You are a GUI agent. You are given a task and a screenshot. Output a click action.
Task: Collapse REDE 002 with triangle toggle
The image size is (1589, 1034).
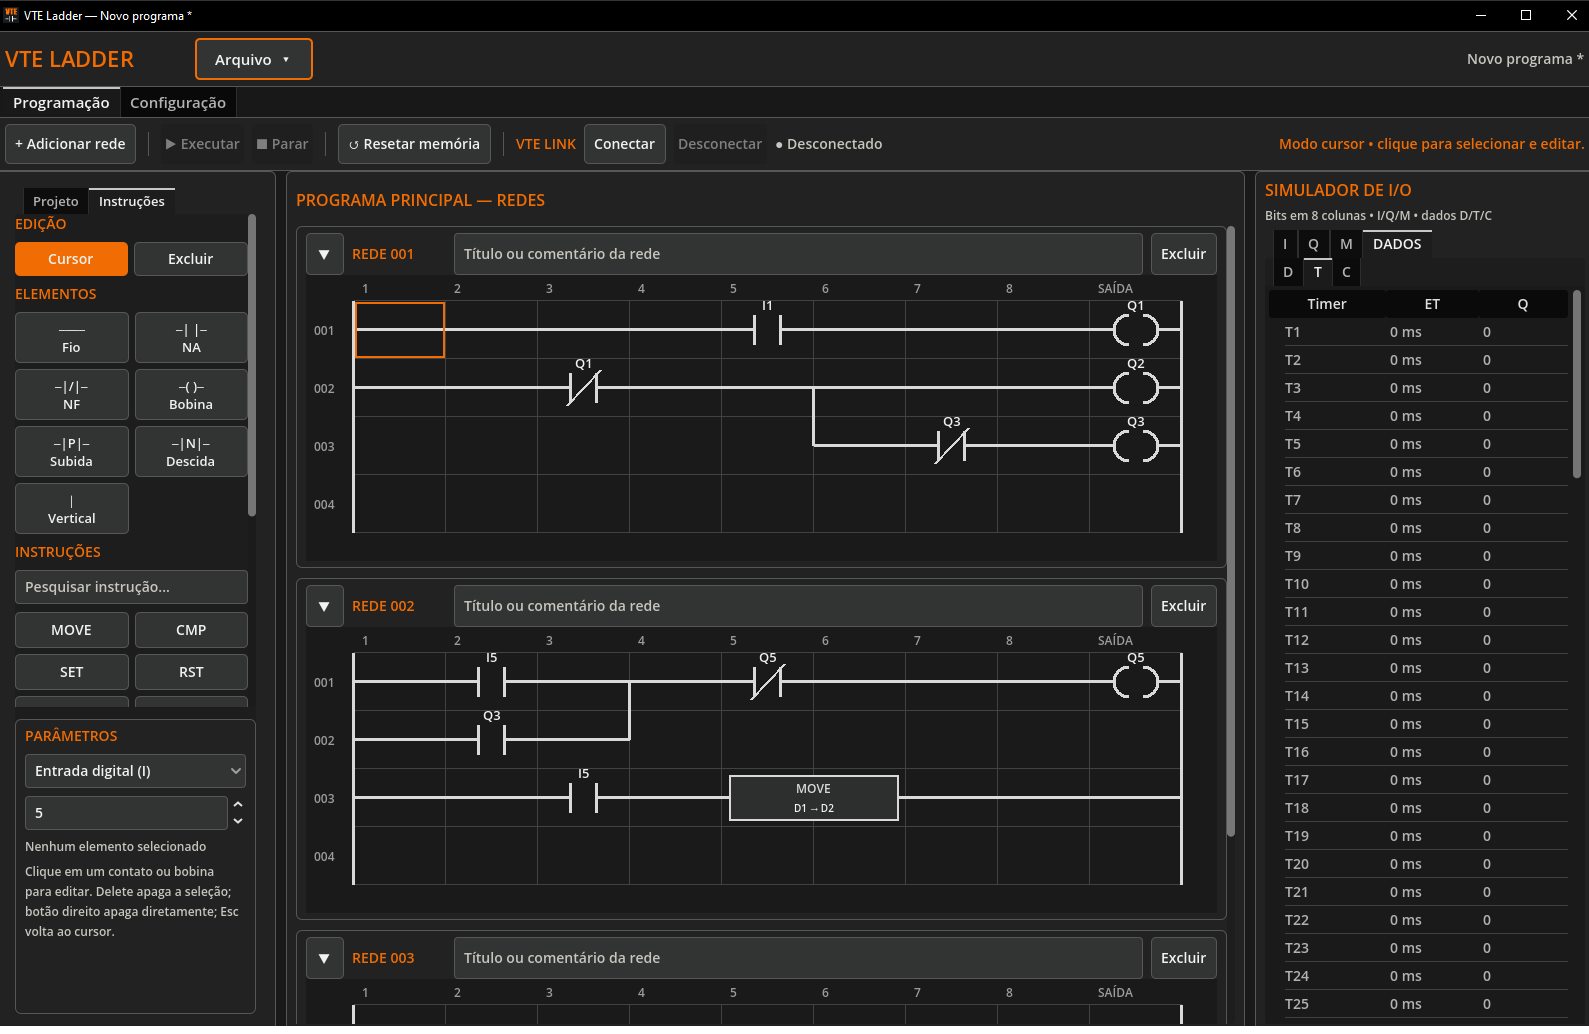(324, 606)
